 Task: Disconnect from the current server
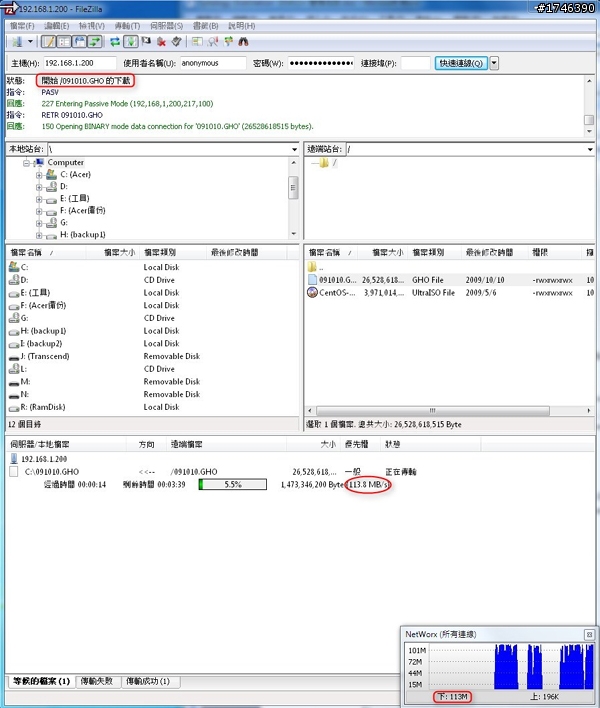161,42
